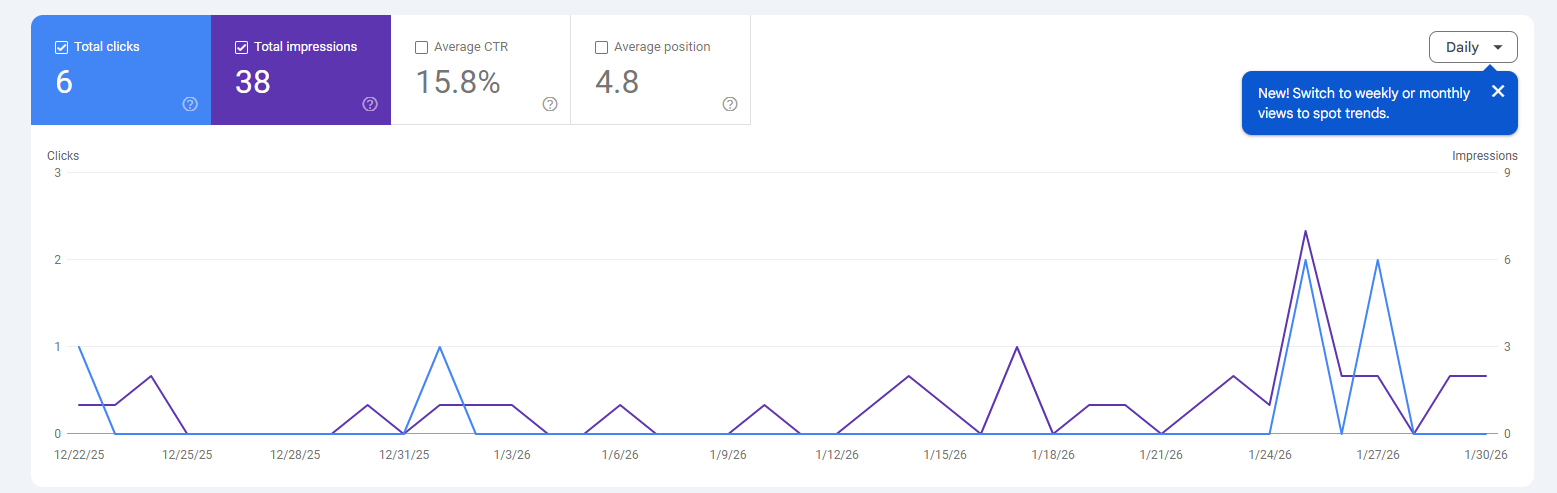Click the clicks peak on 1/1/26
The image size is (1557, 493).
(440, 347)
